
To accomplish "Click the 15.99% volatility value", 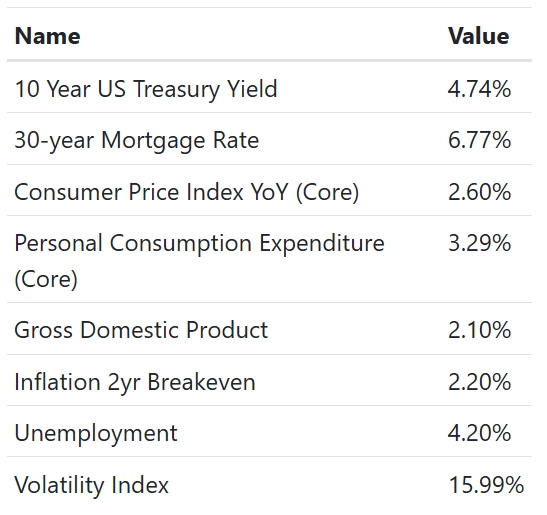I will point(486,485).
